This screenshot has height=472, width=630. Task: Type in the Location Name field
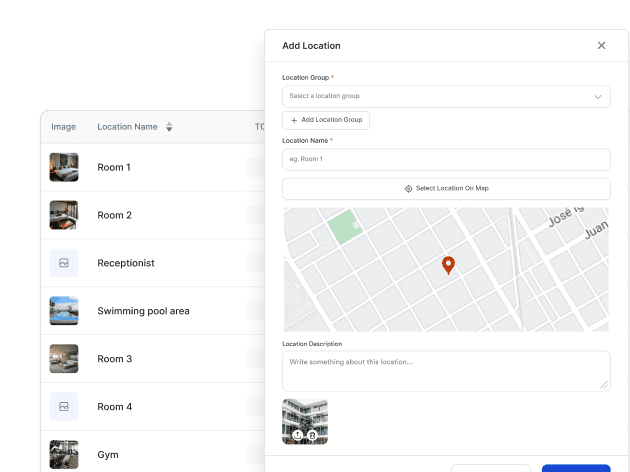point(445,160)
